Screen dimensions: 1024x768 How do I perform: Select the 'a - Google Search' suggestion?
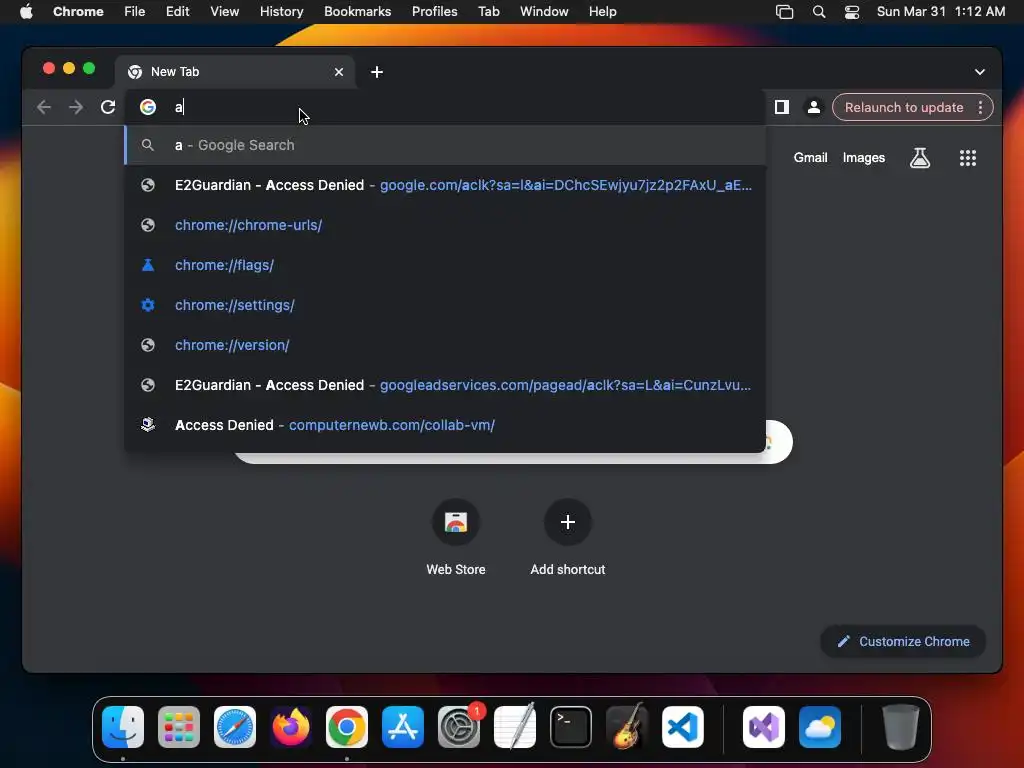coord(445,145)
